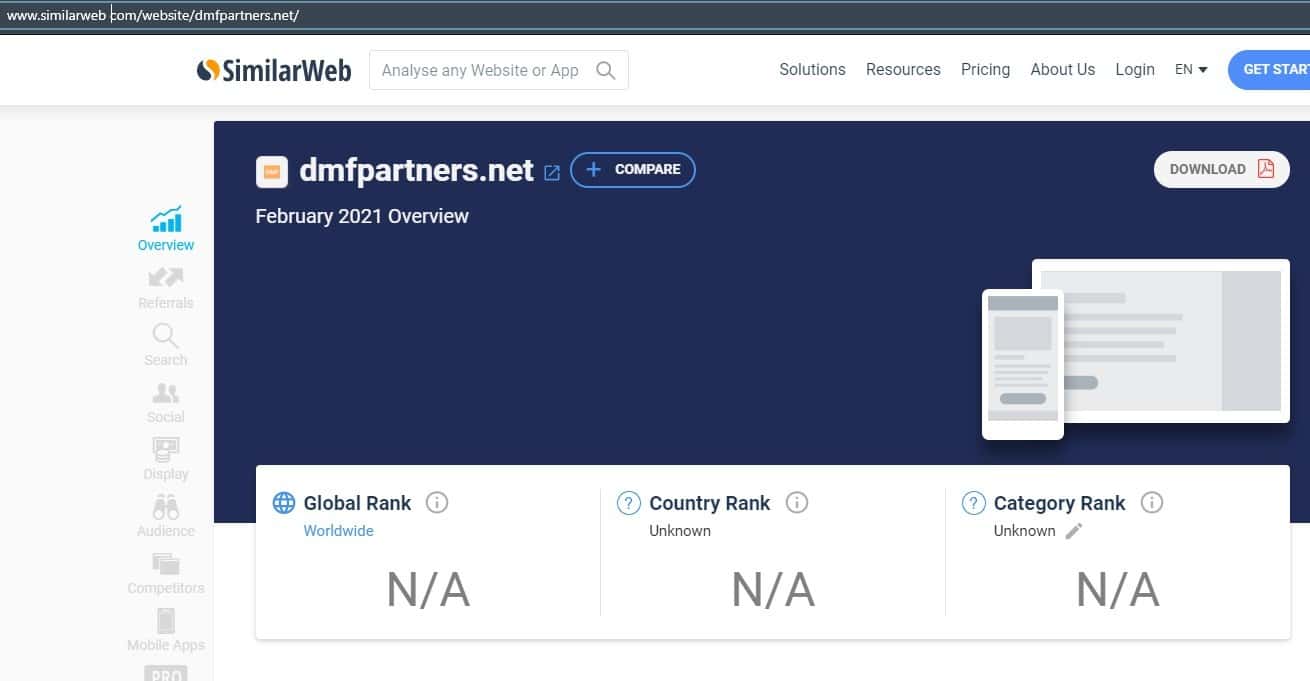Click the February 2021 Overview text
Image resolution: width=1310 pixels, height=681 pixels.
362,216
